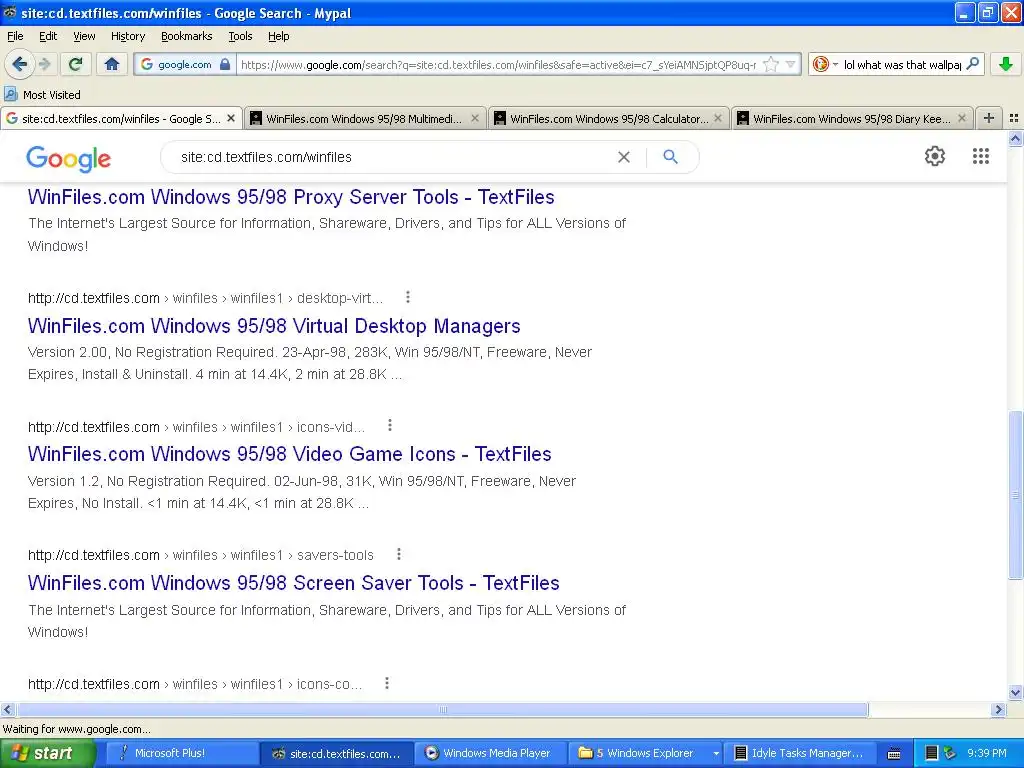Open Video Game Icons result
Viewport: 1024px width, 768px height.
click(x=290, y=454)
